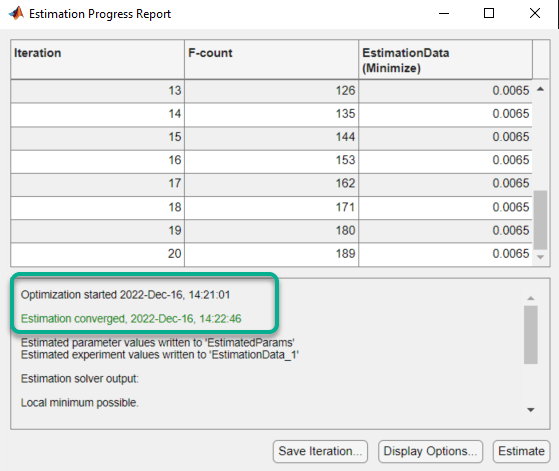The image size is (559, 471).
Task: Click the MATLAB logo icon in title bar
Action: [16, 13]
